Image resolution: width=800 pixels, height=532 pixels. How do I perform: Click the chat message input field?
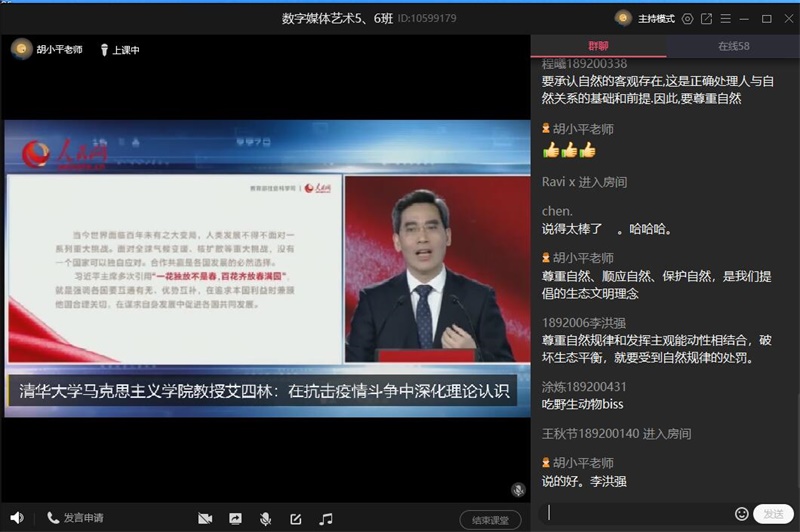click(638, 513)
